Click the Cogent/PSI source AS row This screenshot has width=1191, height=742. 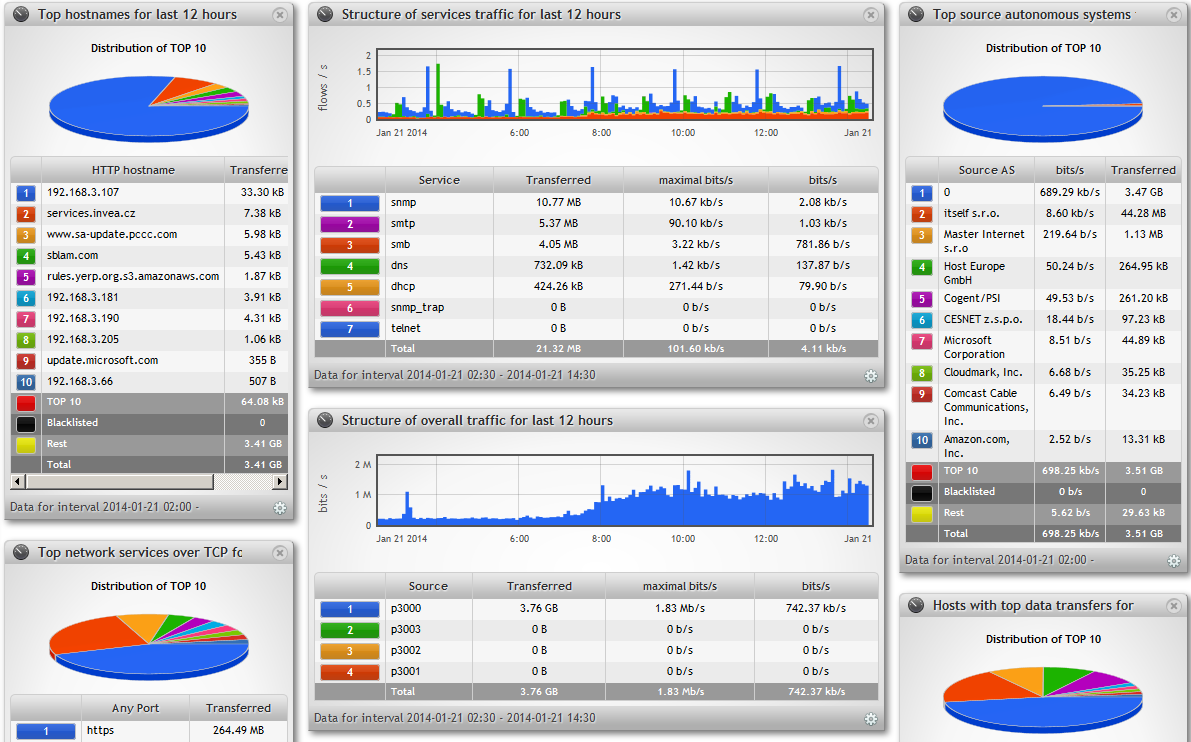(x=1044, y=298)
